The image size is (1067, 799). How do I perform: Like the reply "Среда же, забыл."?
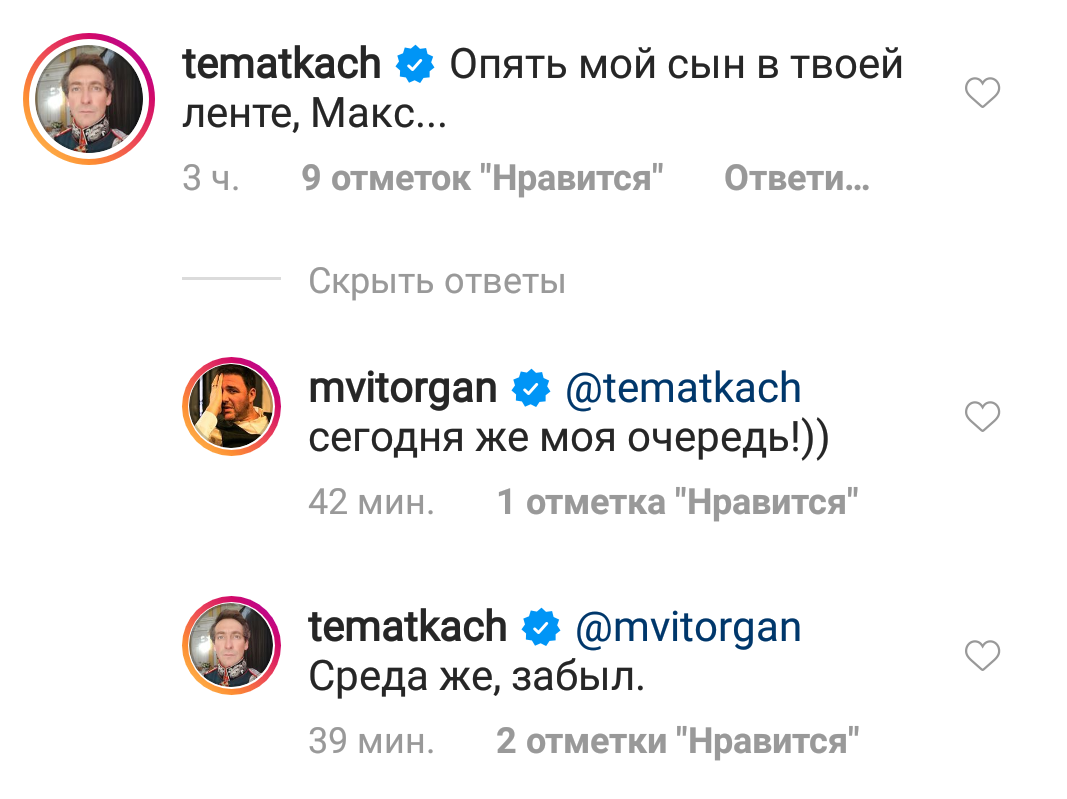pos(982,657)
